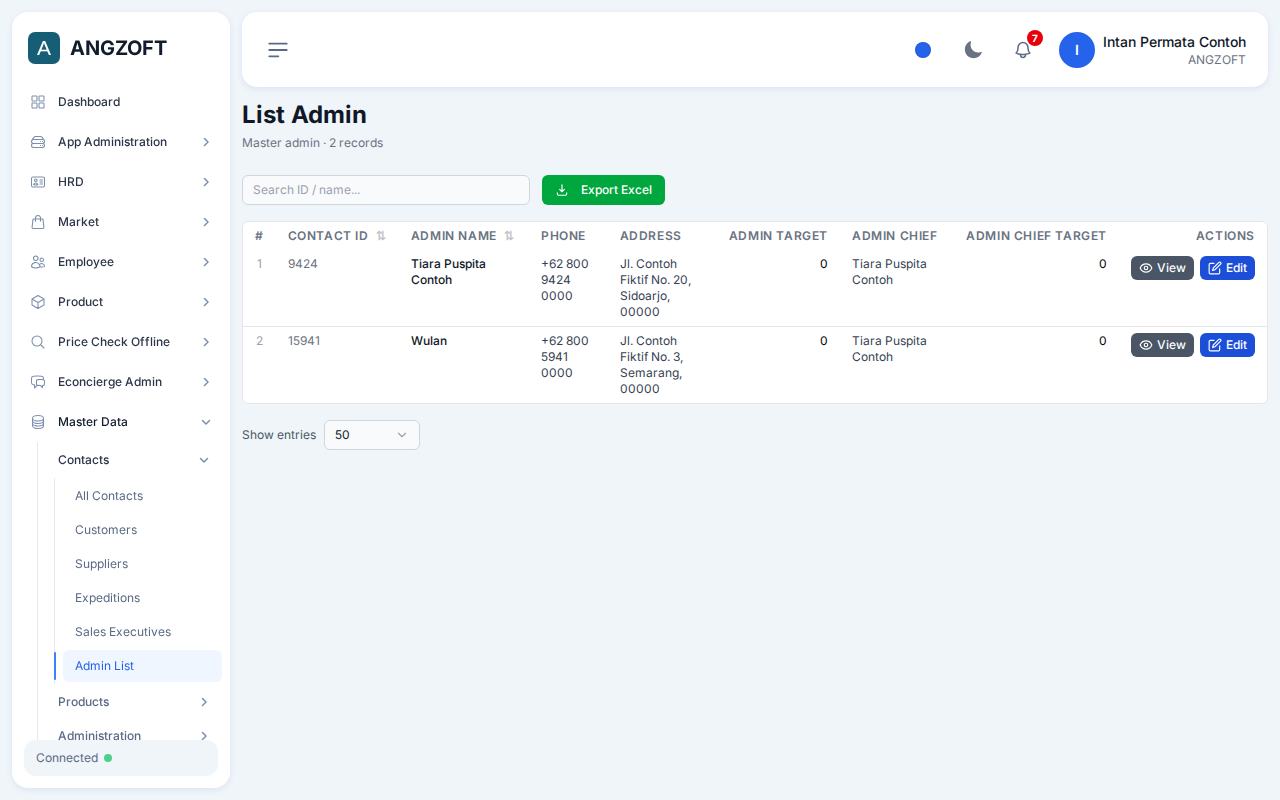Expand App Administration chevron
Viewport: 1280px width, 800px height.
206,142
